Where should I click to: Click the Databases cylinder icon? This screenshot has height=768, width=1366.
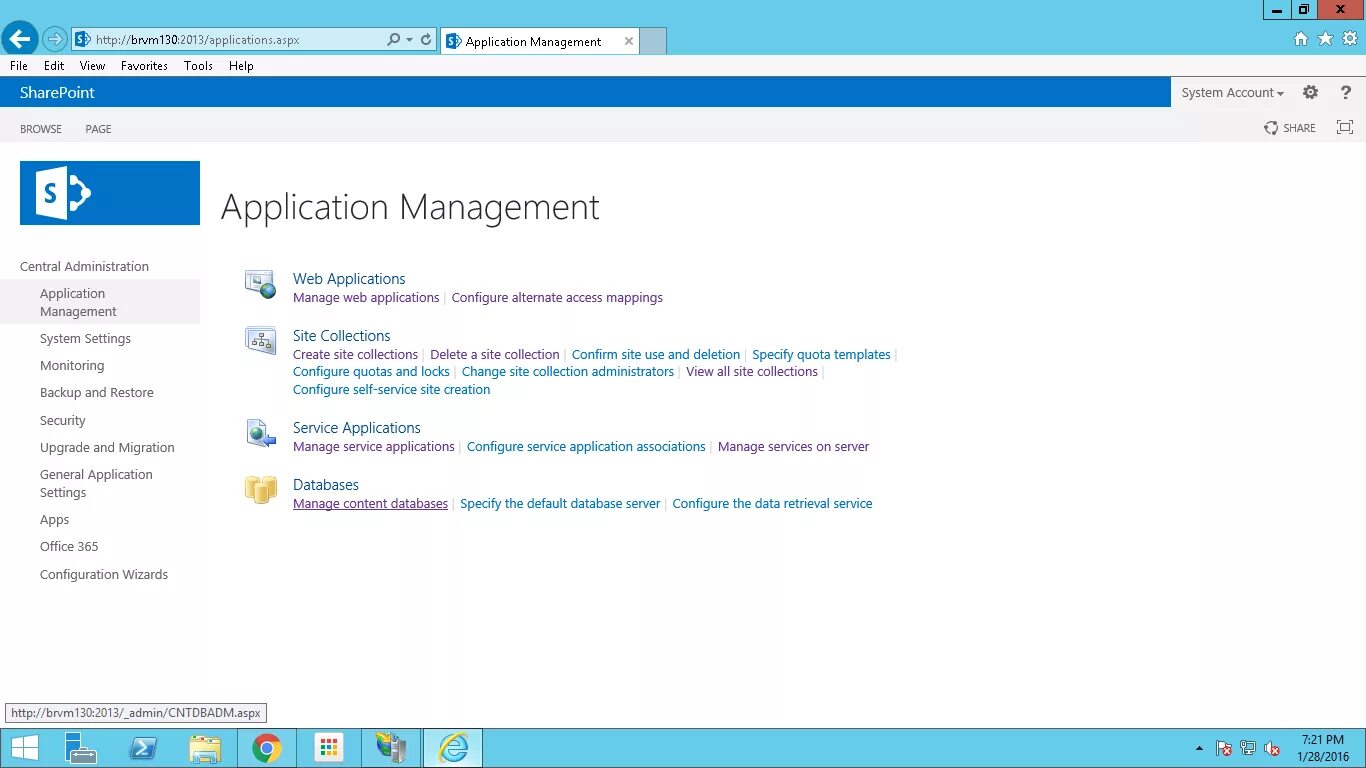261,489
